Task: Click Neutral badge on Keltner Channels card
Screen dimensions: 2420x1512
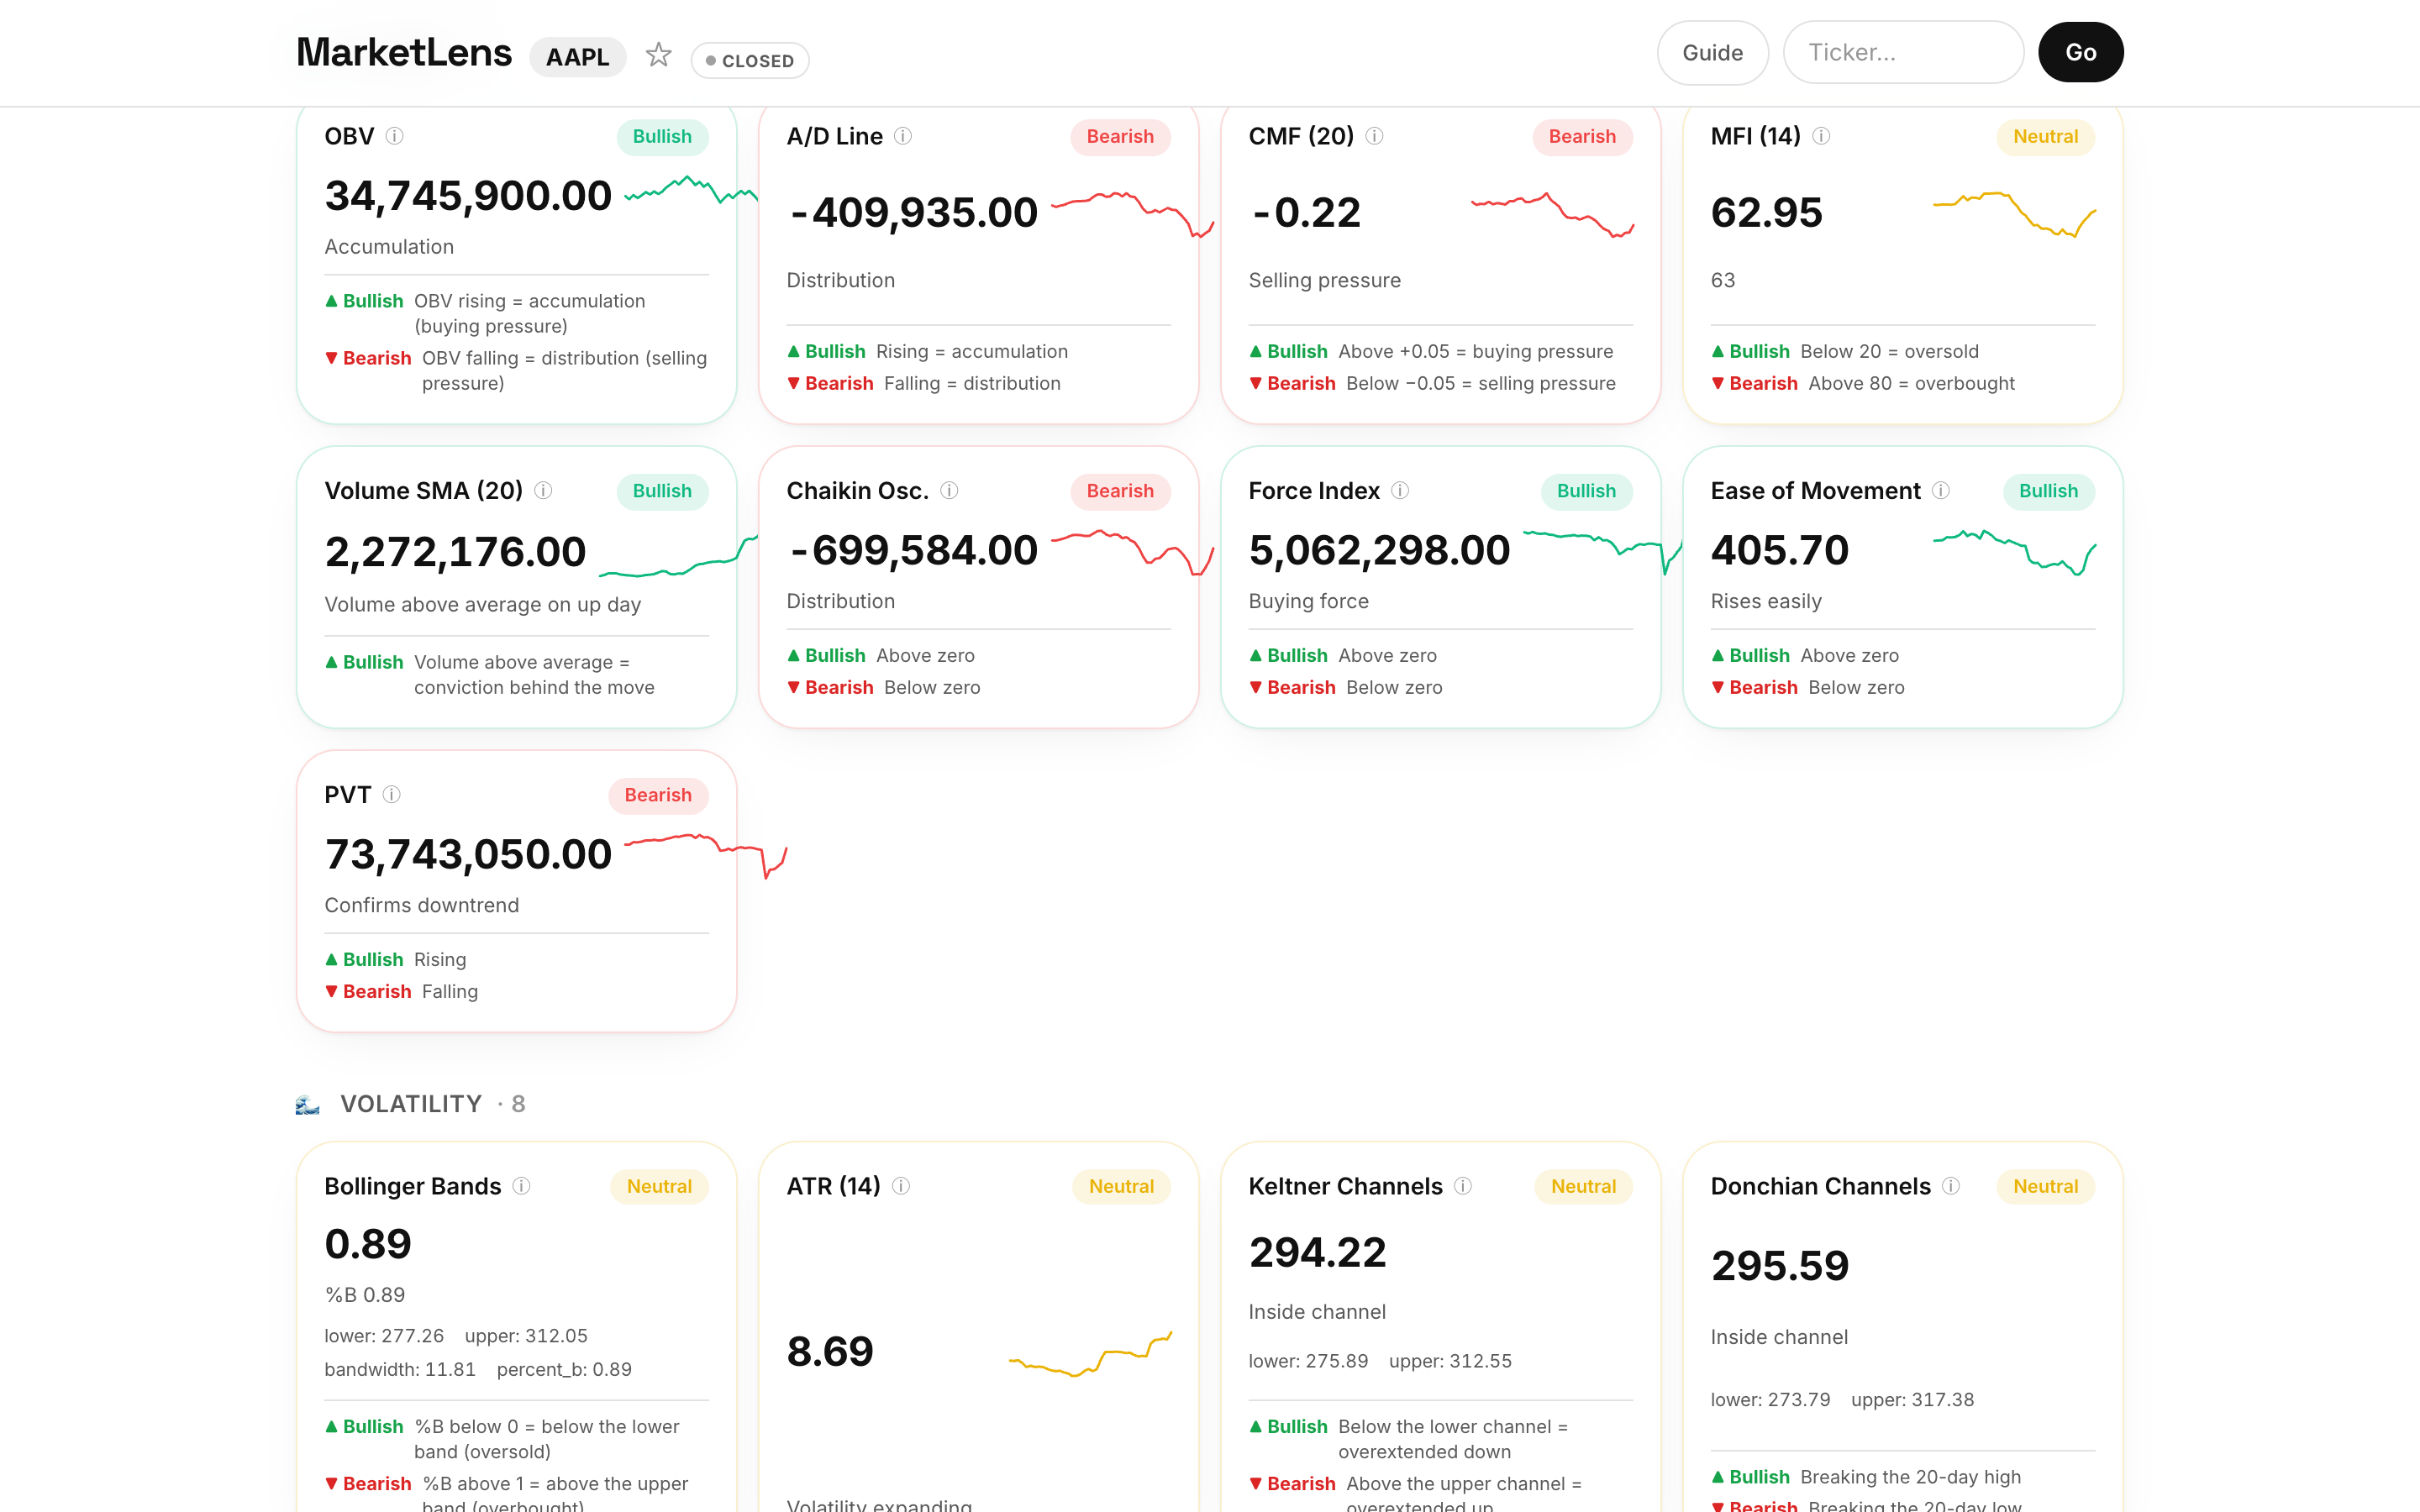Action: click(x=1583, y=1186)
